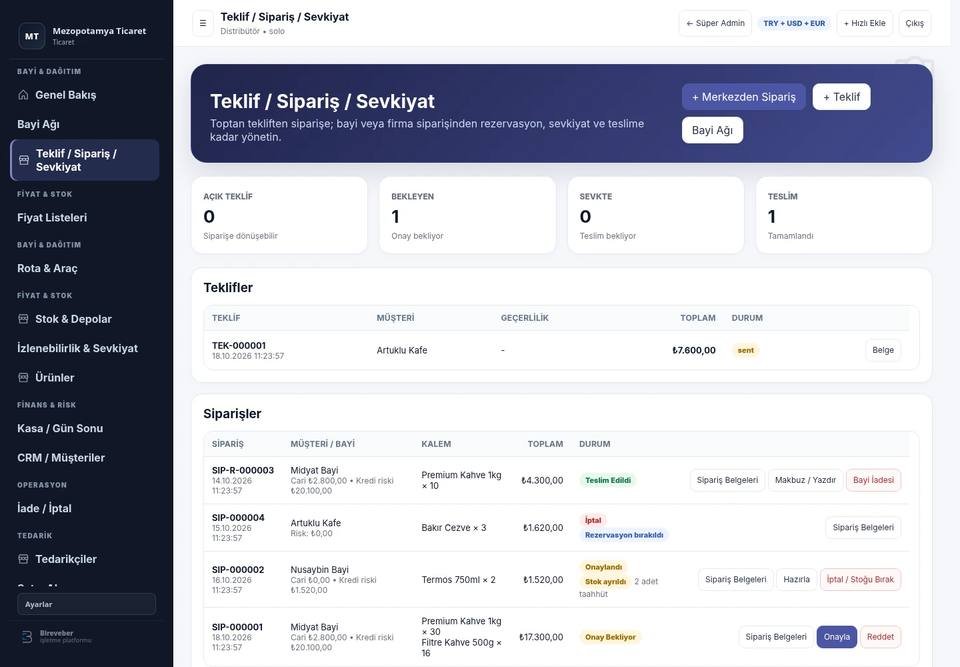Go to Rota & Araç
The image size is (960, 667).
(x=84, y=268)
